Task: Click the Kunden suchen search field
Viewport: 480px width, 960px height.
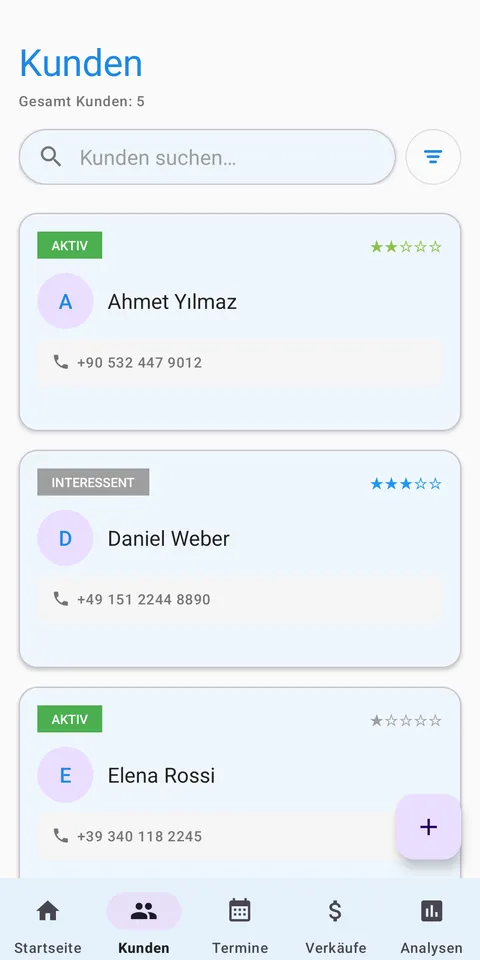Action: [x=207, y=157]
